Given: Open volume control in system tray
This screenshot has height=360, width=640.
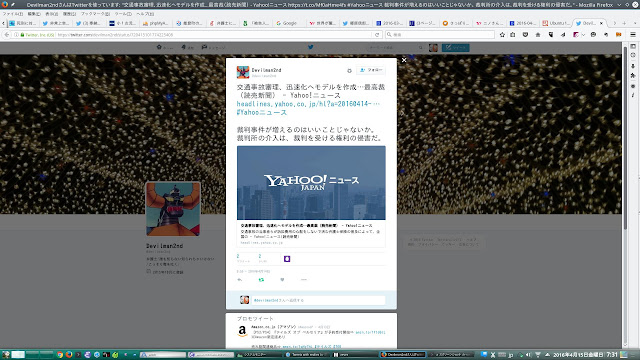Looking at the screenshot, I should pos(529,355).
